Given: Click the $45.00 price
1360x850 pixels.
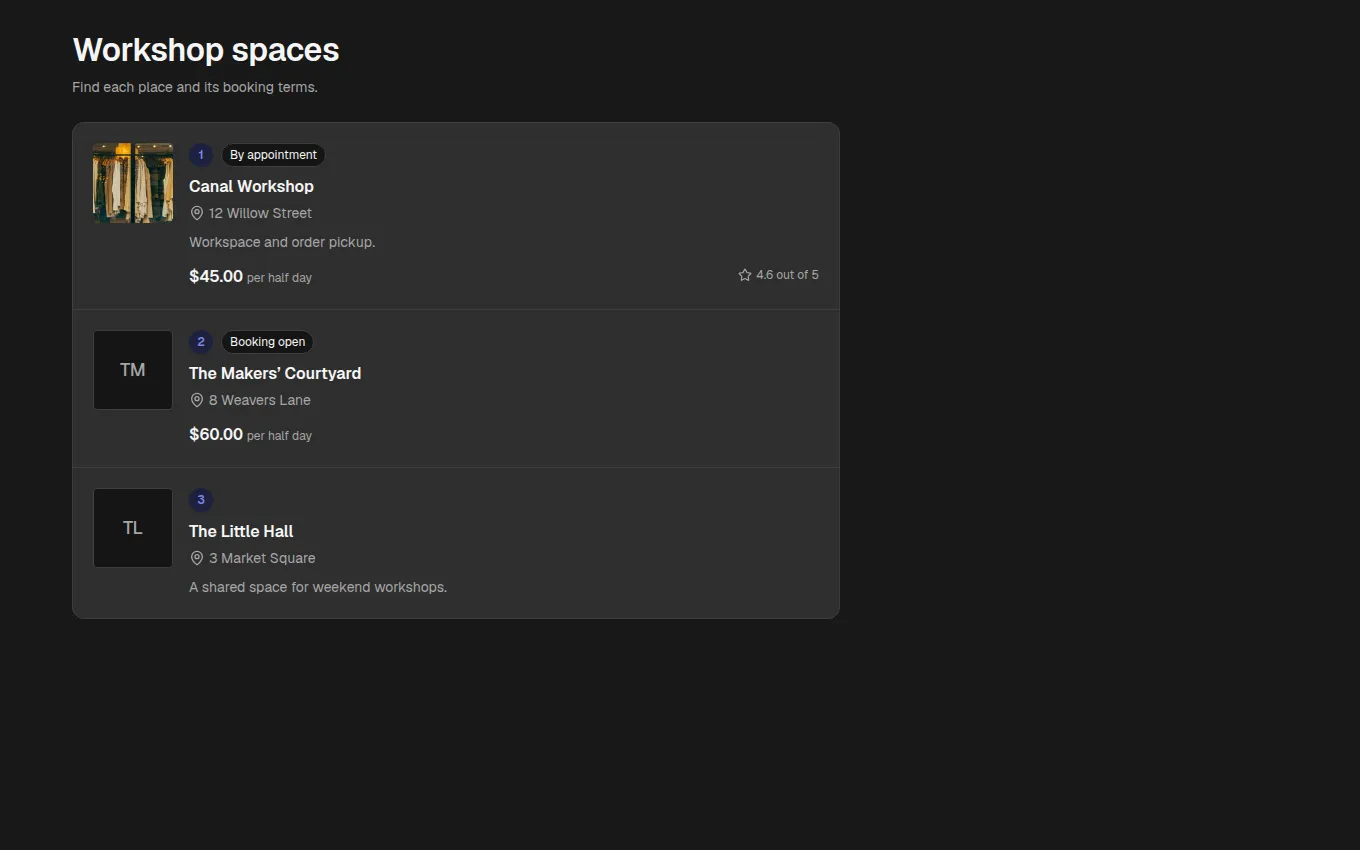Looking at the screenshot, I should click(216, 276).
